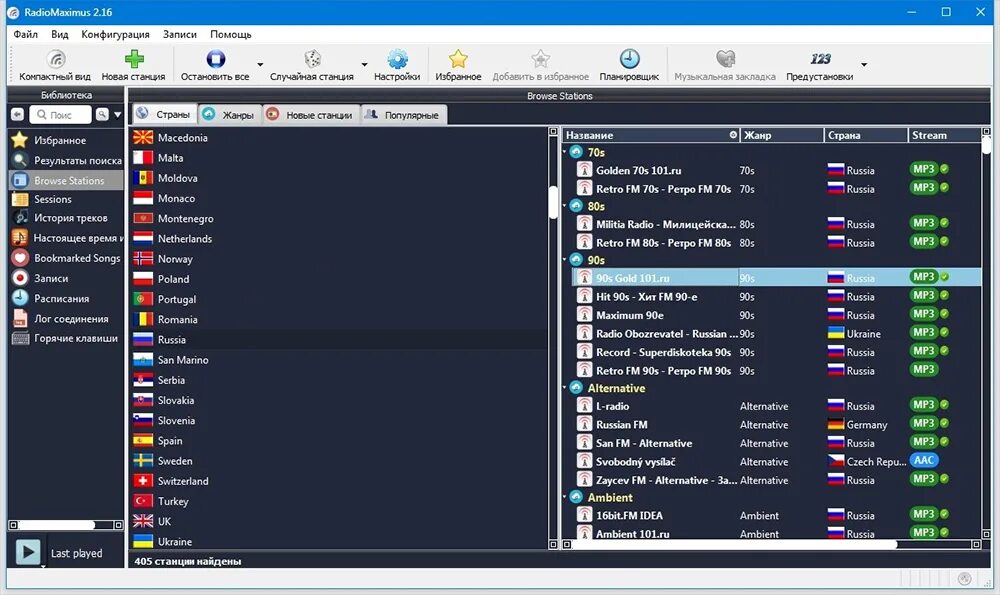This screenshot has height=595, width=1000.
Task: Open the Вид menu
Action: pos(59,34)
